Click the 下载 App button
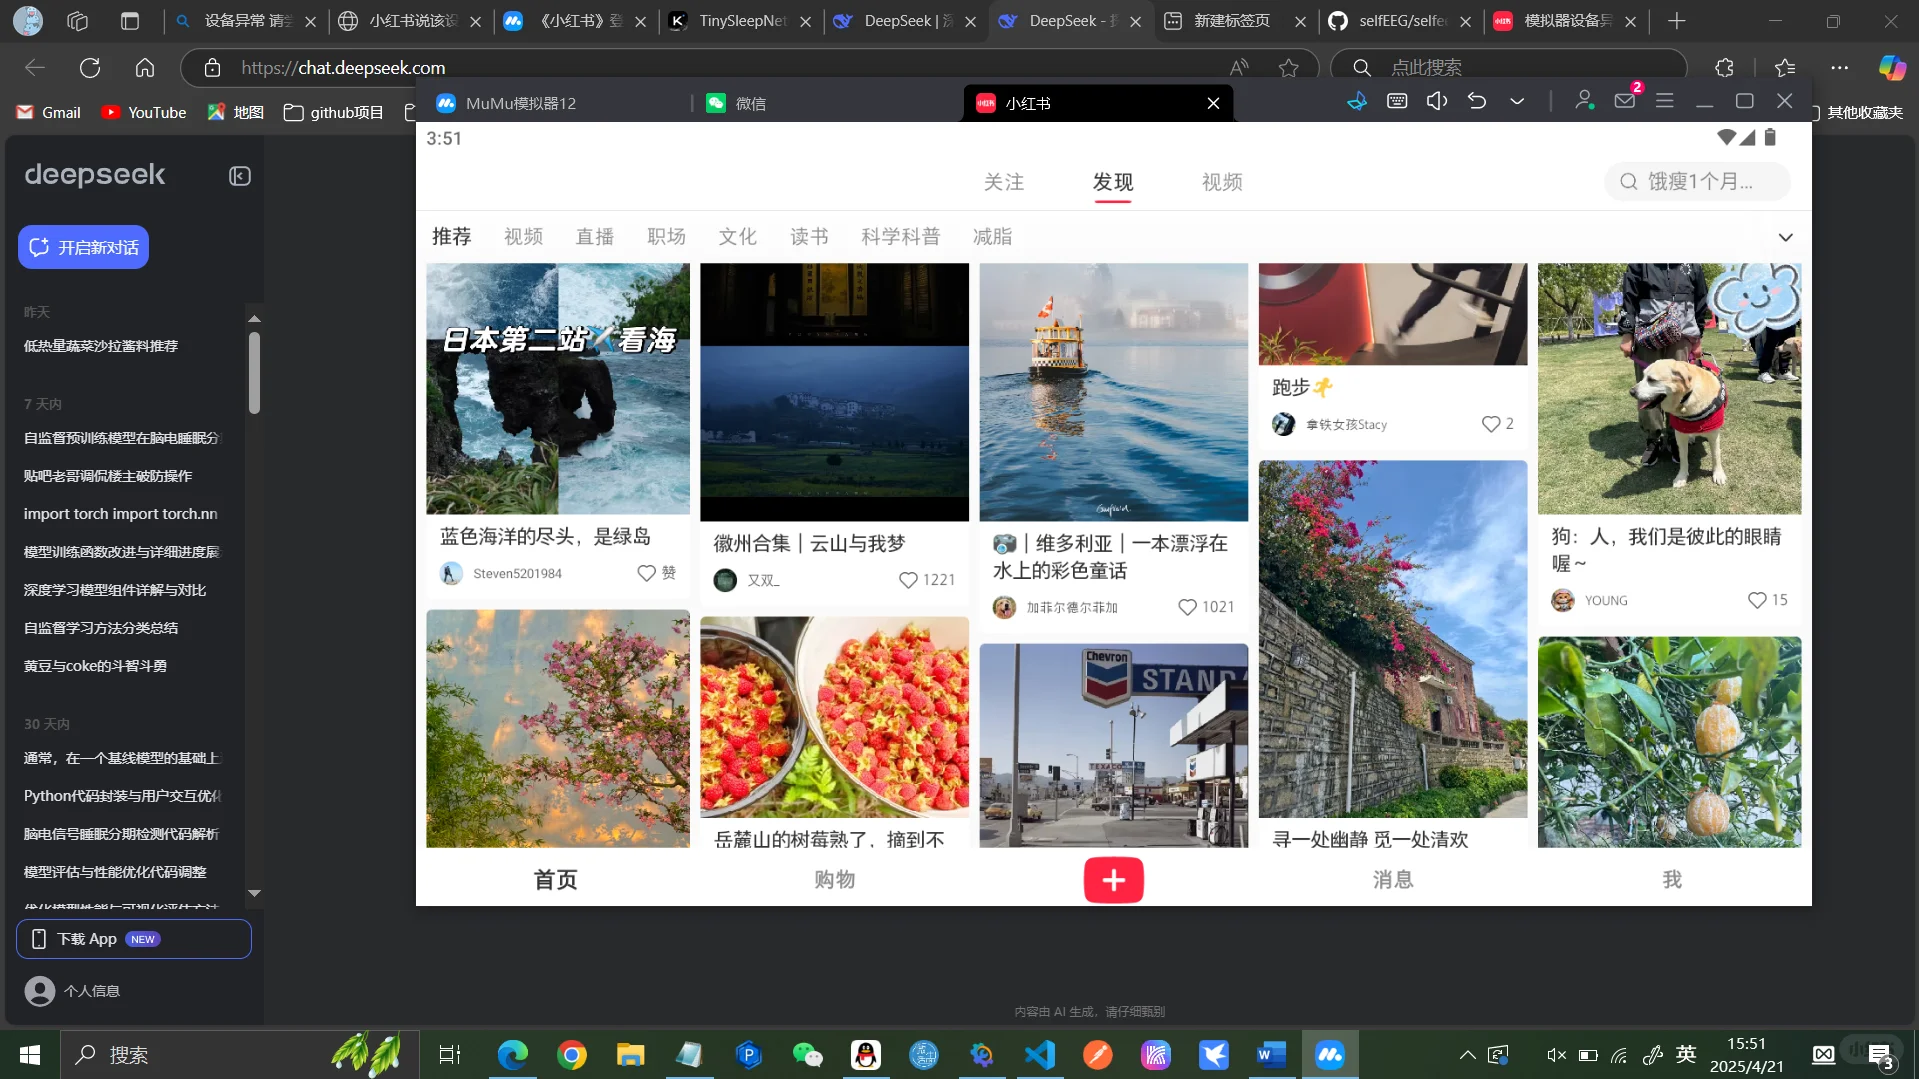 (x=134, y=938)
